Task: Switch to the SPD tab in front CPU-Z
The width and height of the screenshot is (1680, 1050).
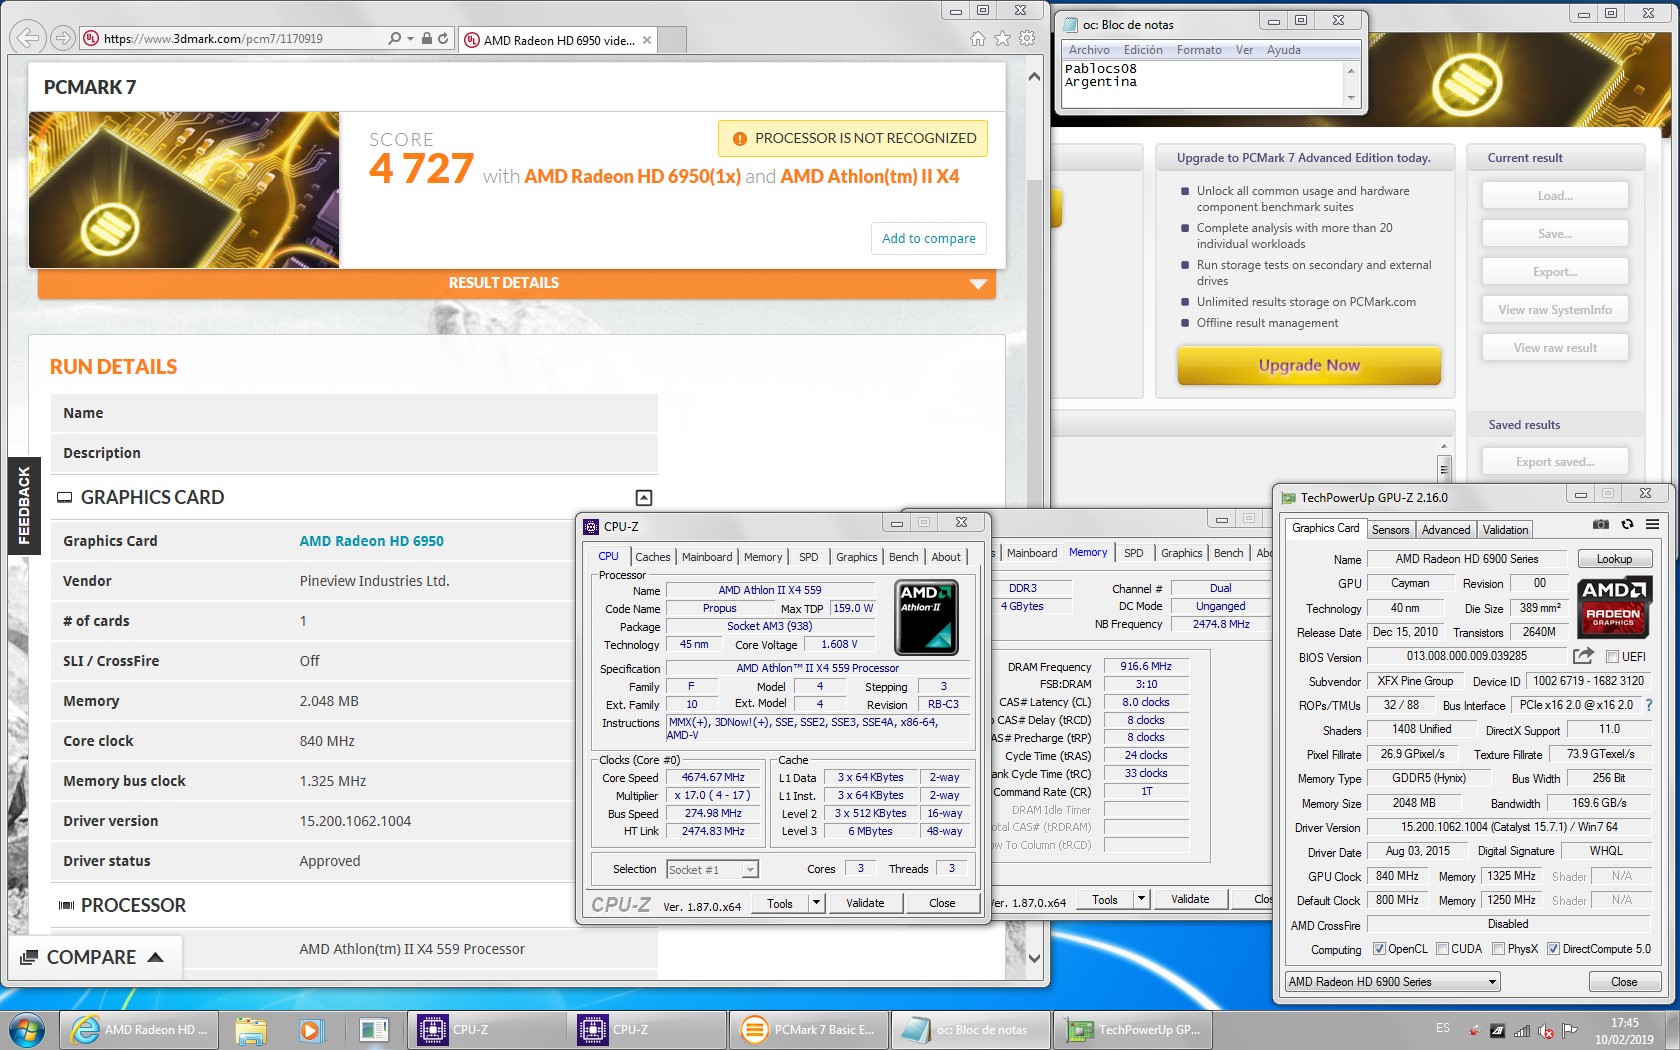Action: (x=808, y=557)
